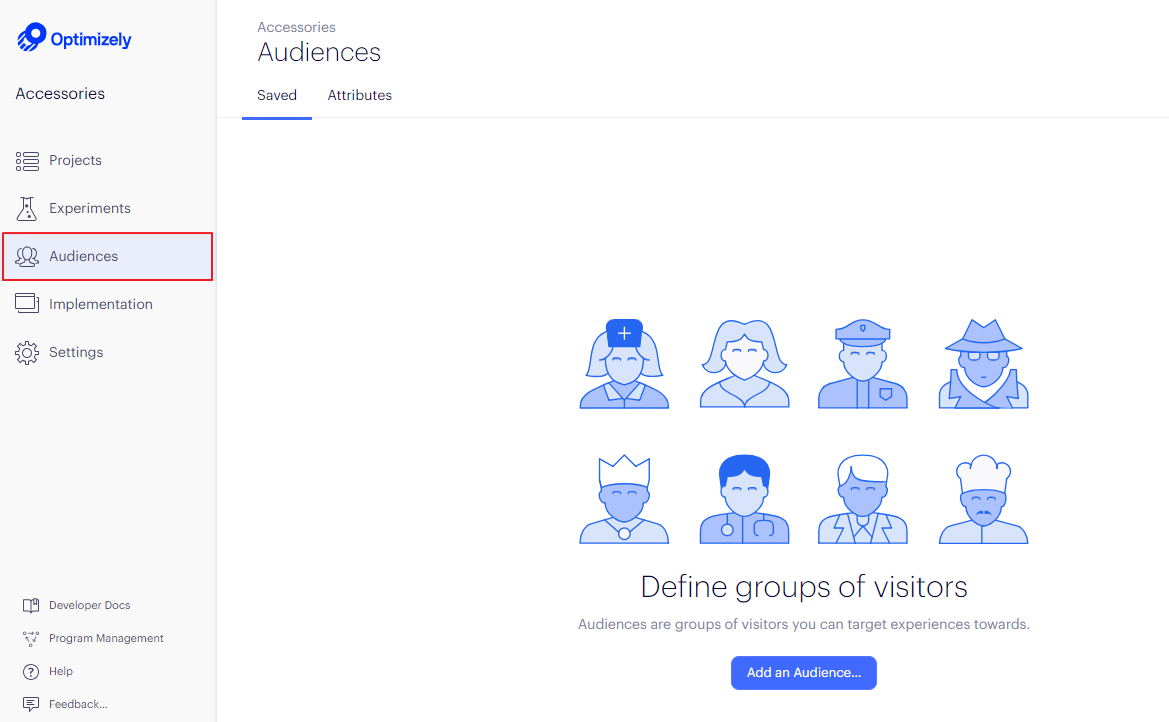Click the Feedback speech bubble icon
Image resolution: width=1169 pixels, height=722 pixels.
(x=31, y=704)
